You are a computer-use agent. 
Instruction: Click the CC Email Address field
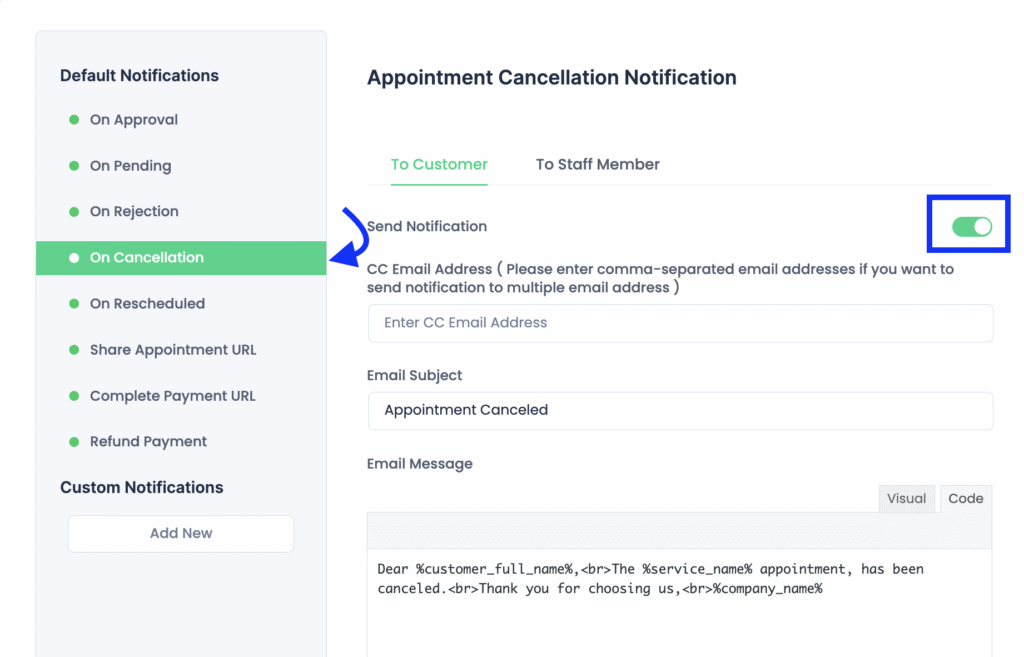(680, 323)
